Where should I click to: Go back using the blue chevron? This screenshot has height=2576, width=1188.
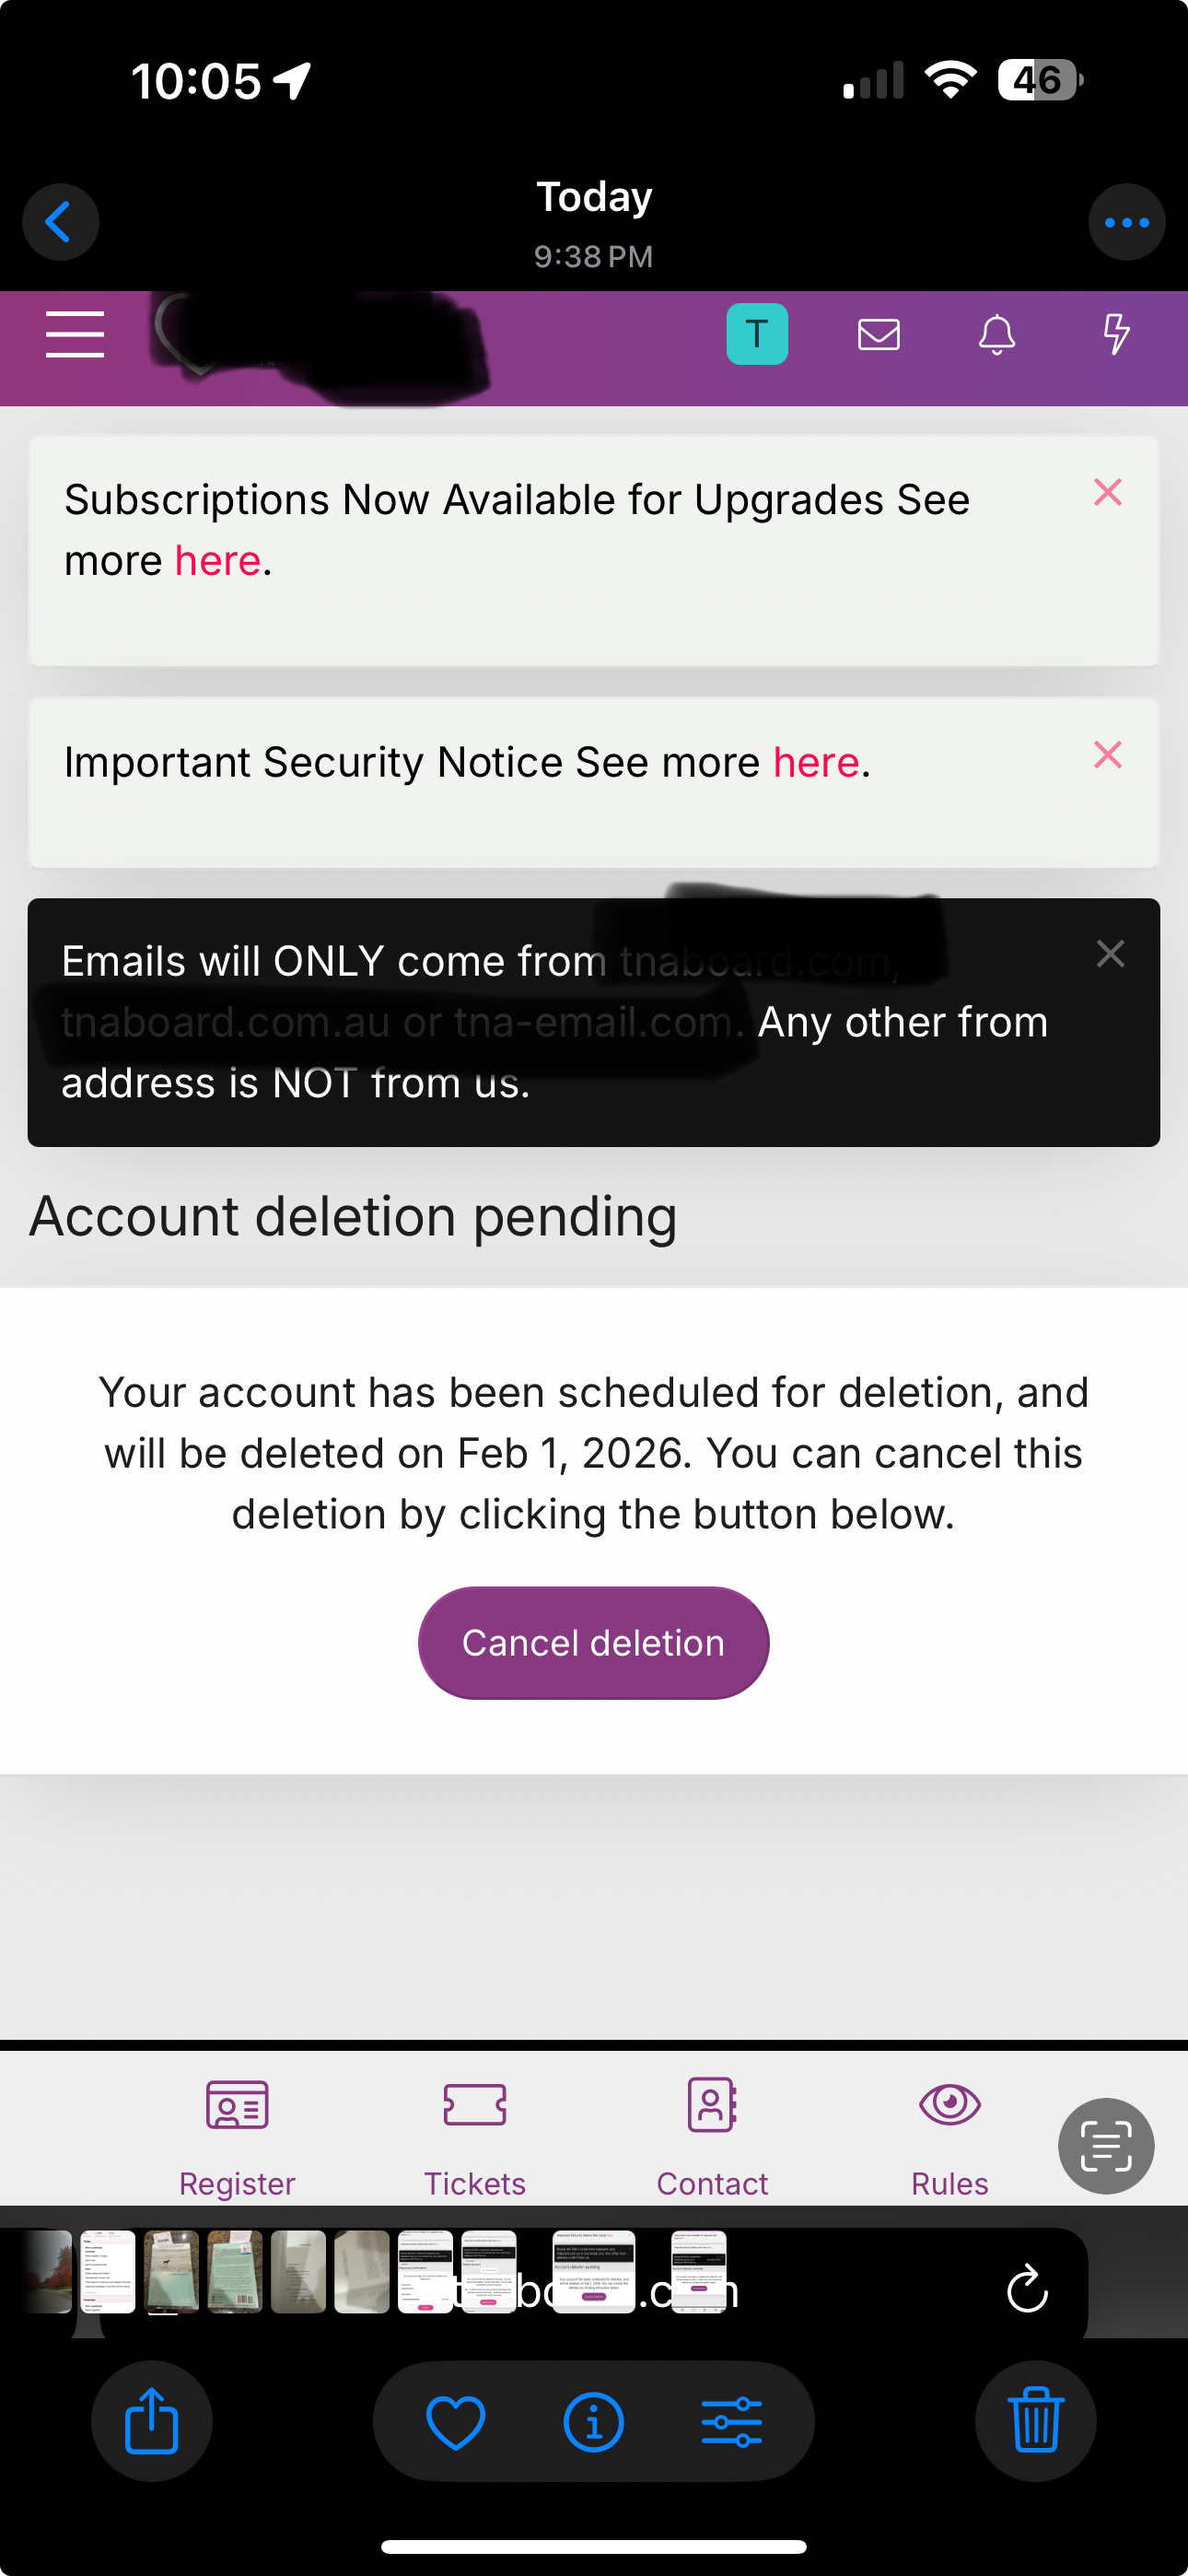(x=60, y=222)
